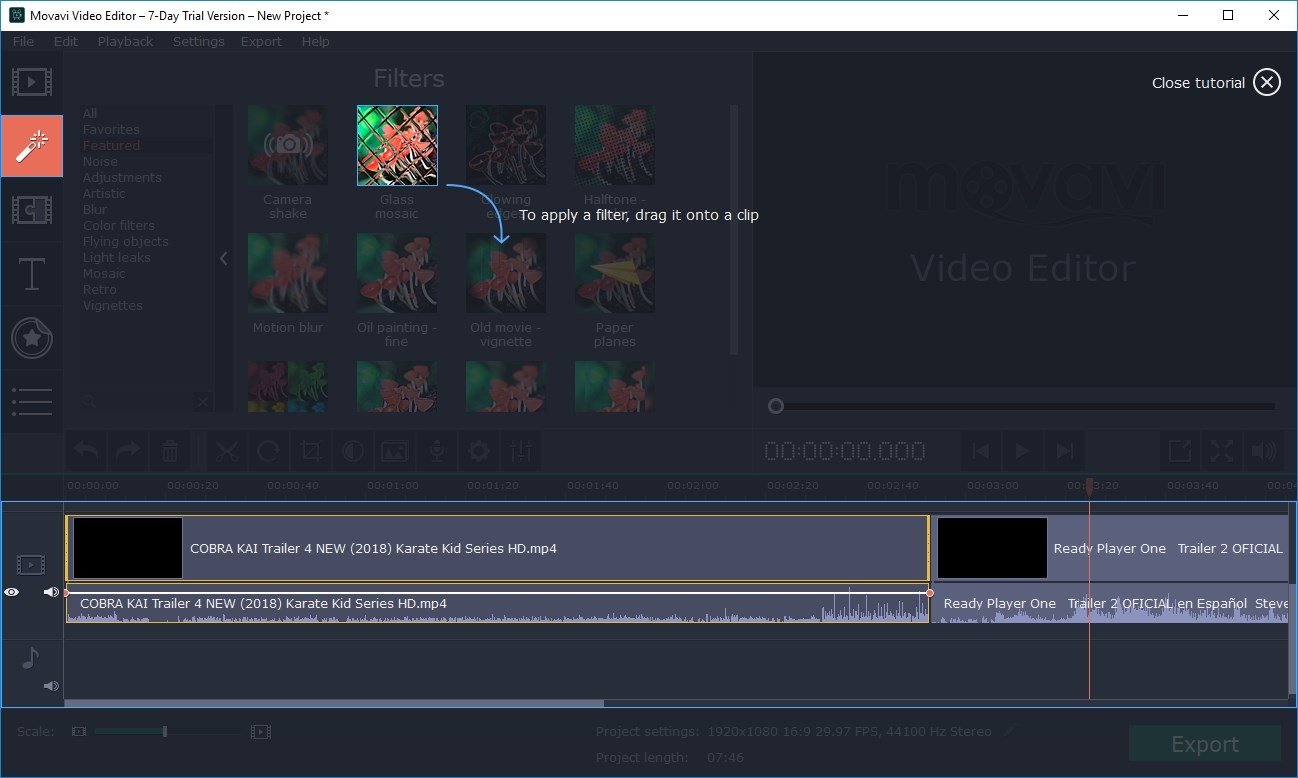The image size is (1298, 778).
Task: Toggle video track visibility eye
Action: (x=12, y=592)
